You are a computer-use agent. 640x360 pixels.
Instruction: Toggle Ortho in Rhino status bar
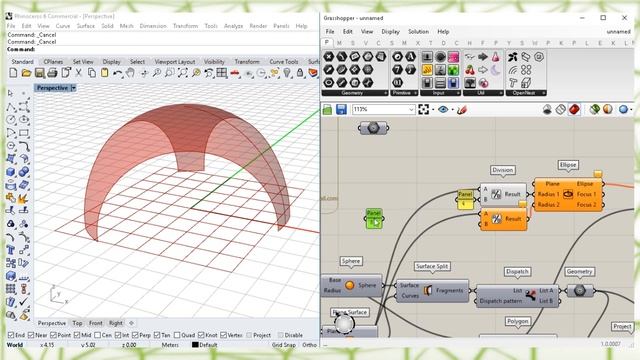(309, 345)
